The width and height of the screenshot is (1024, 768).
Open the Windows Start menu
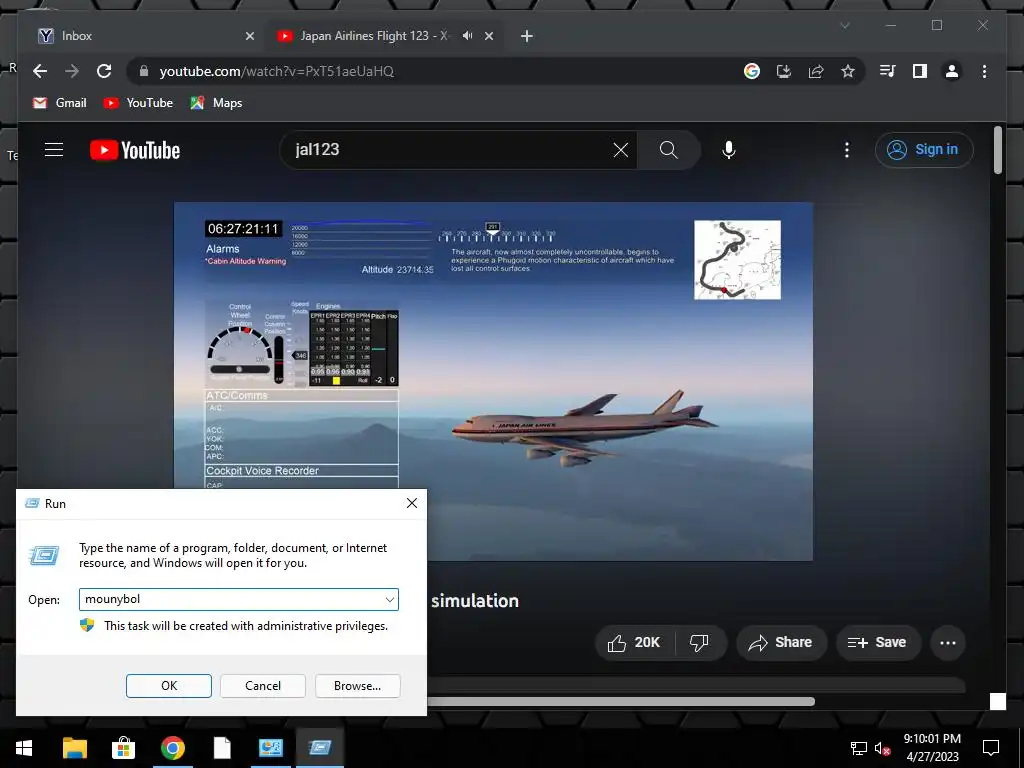point(24,748)
